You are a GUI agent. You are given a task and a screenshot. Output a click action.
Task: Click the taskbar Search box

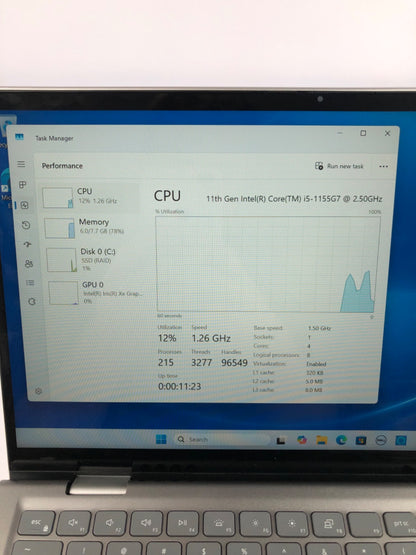222,439
